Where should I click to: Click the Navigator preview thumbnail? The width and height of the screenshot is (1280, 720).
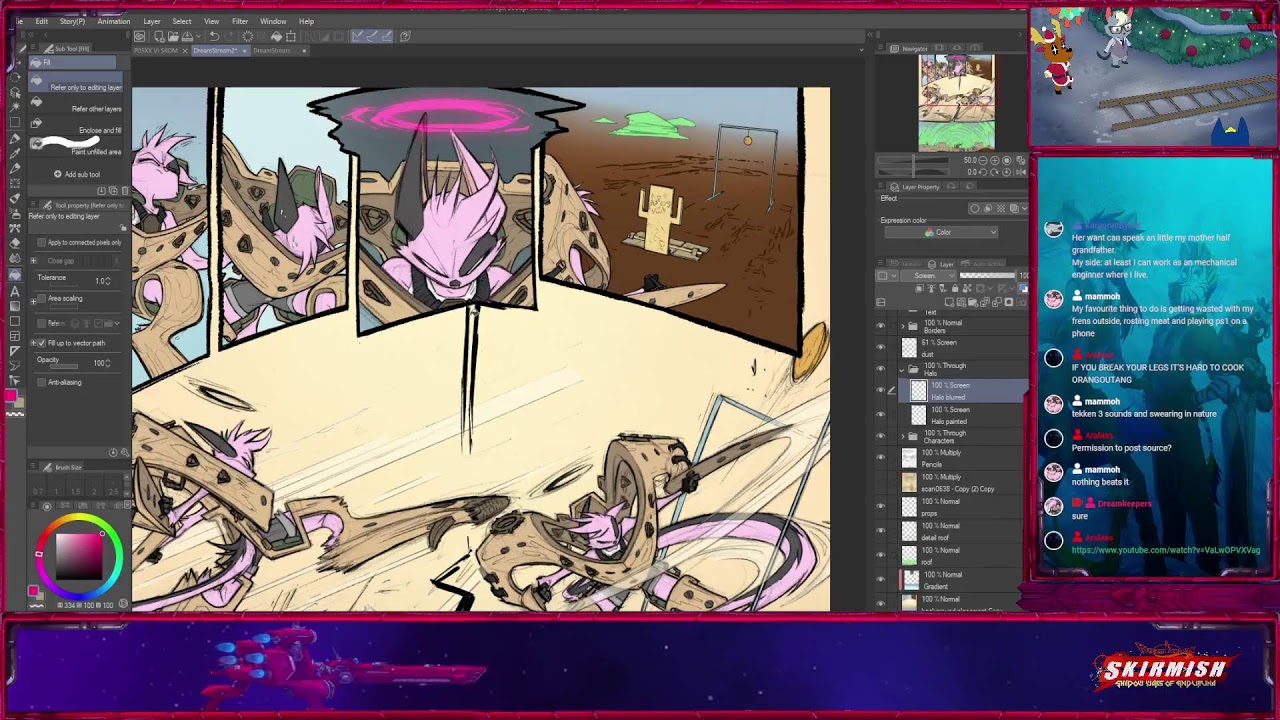coord(956,102)
